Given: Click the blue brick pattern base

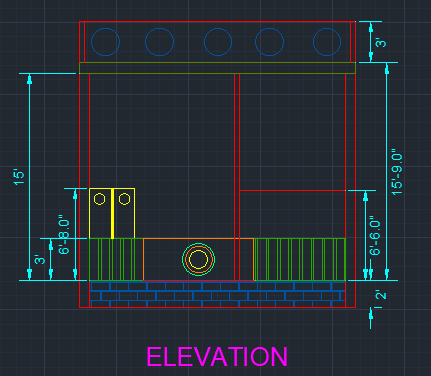Looking at the screenshot, I should pos(217,294).
